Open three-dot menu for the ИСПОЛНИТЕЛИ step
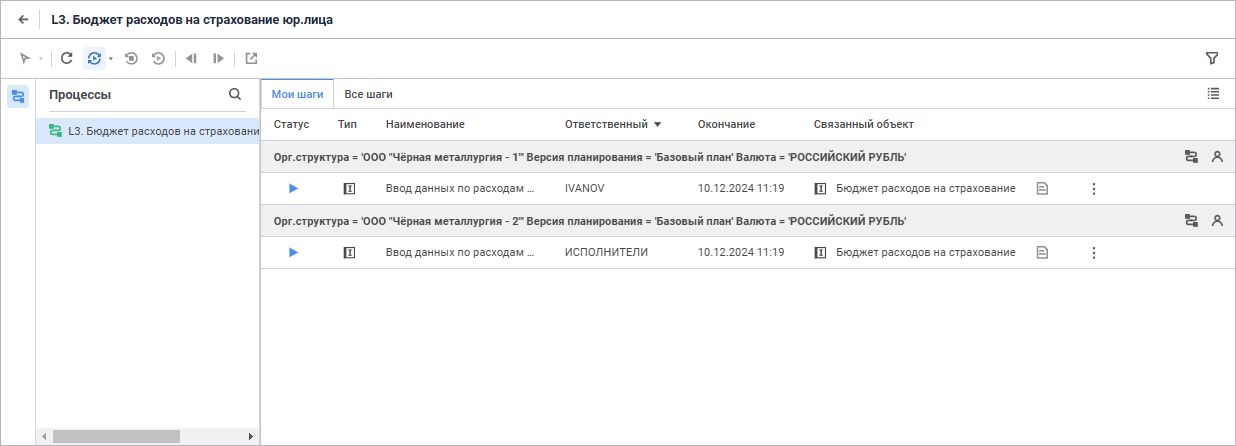The image size is (1236, 446). 1093,253
